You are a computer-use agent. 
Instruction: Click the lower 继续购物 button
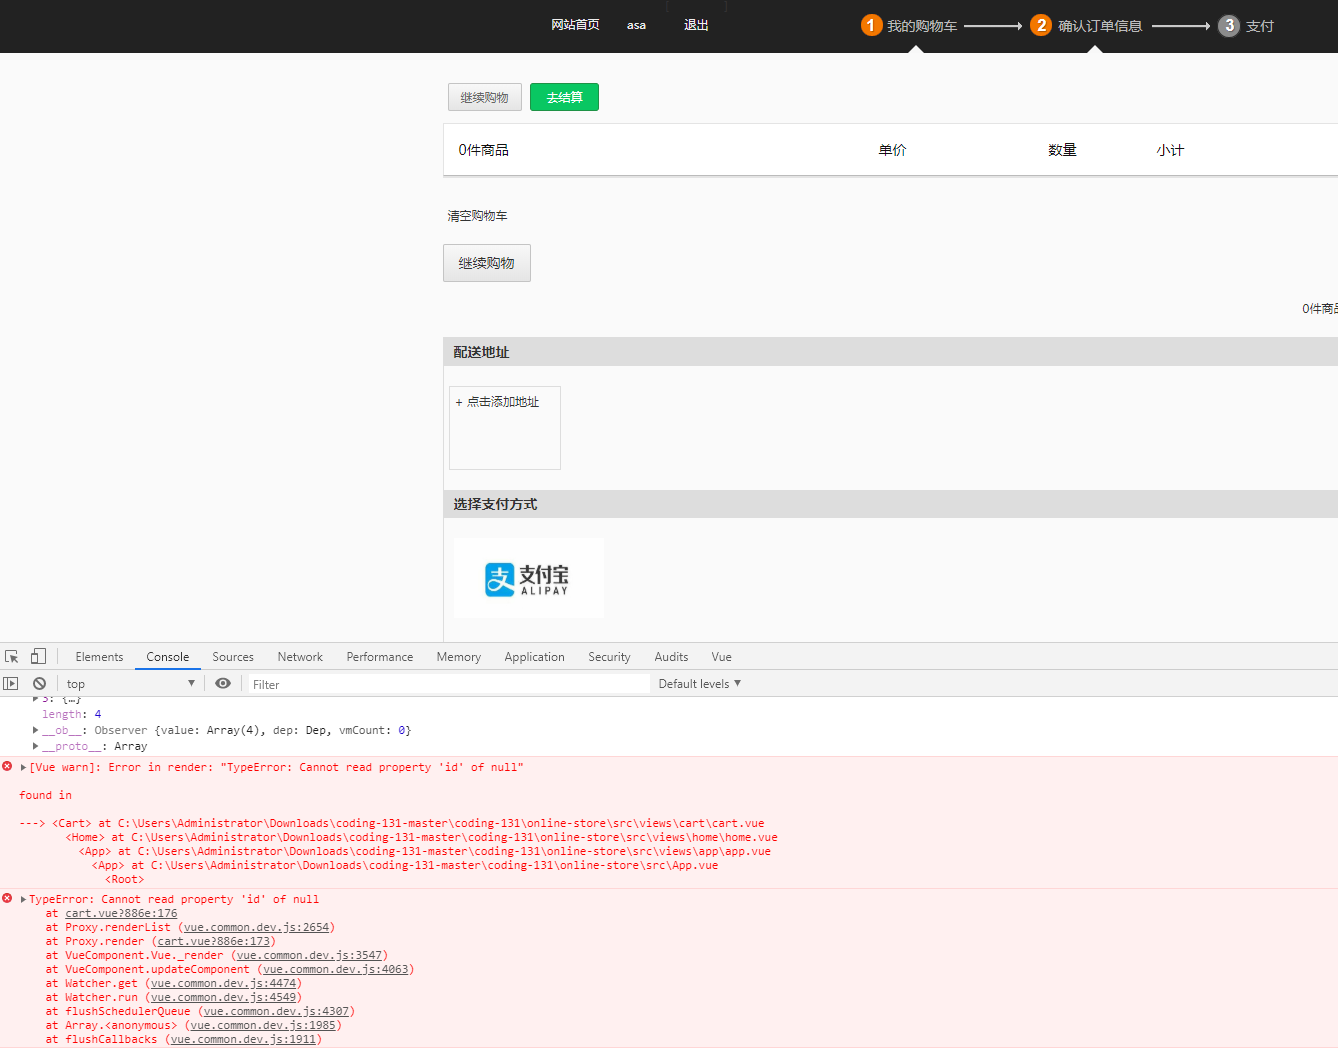(x=487, y=263)
